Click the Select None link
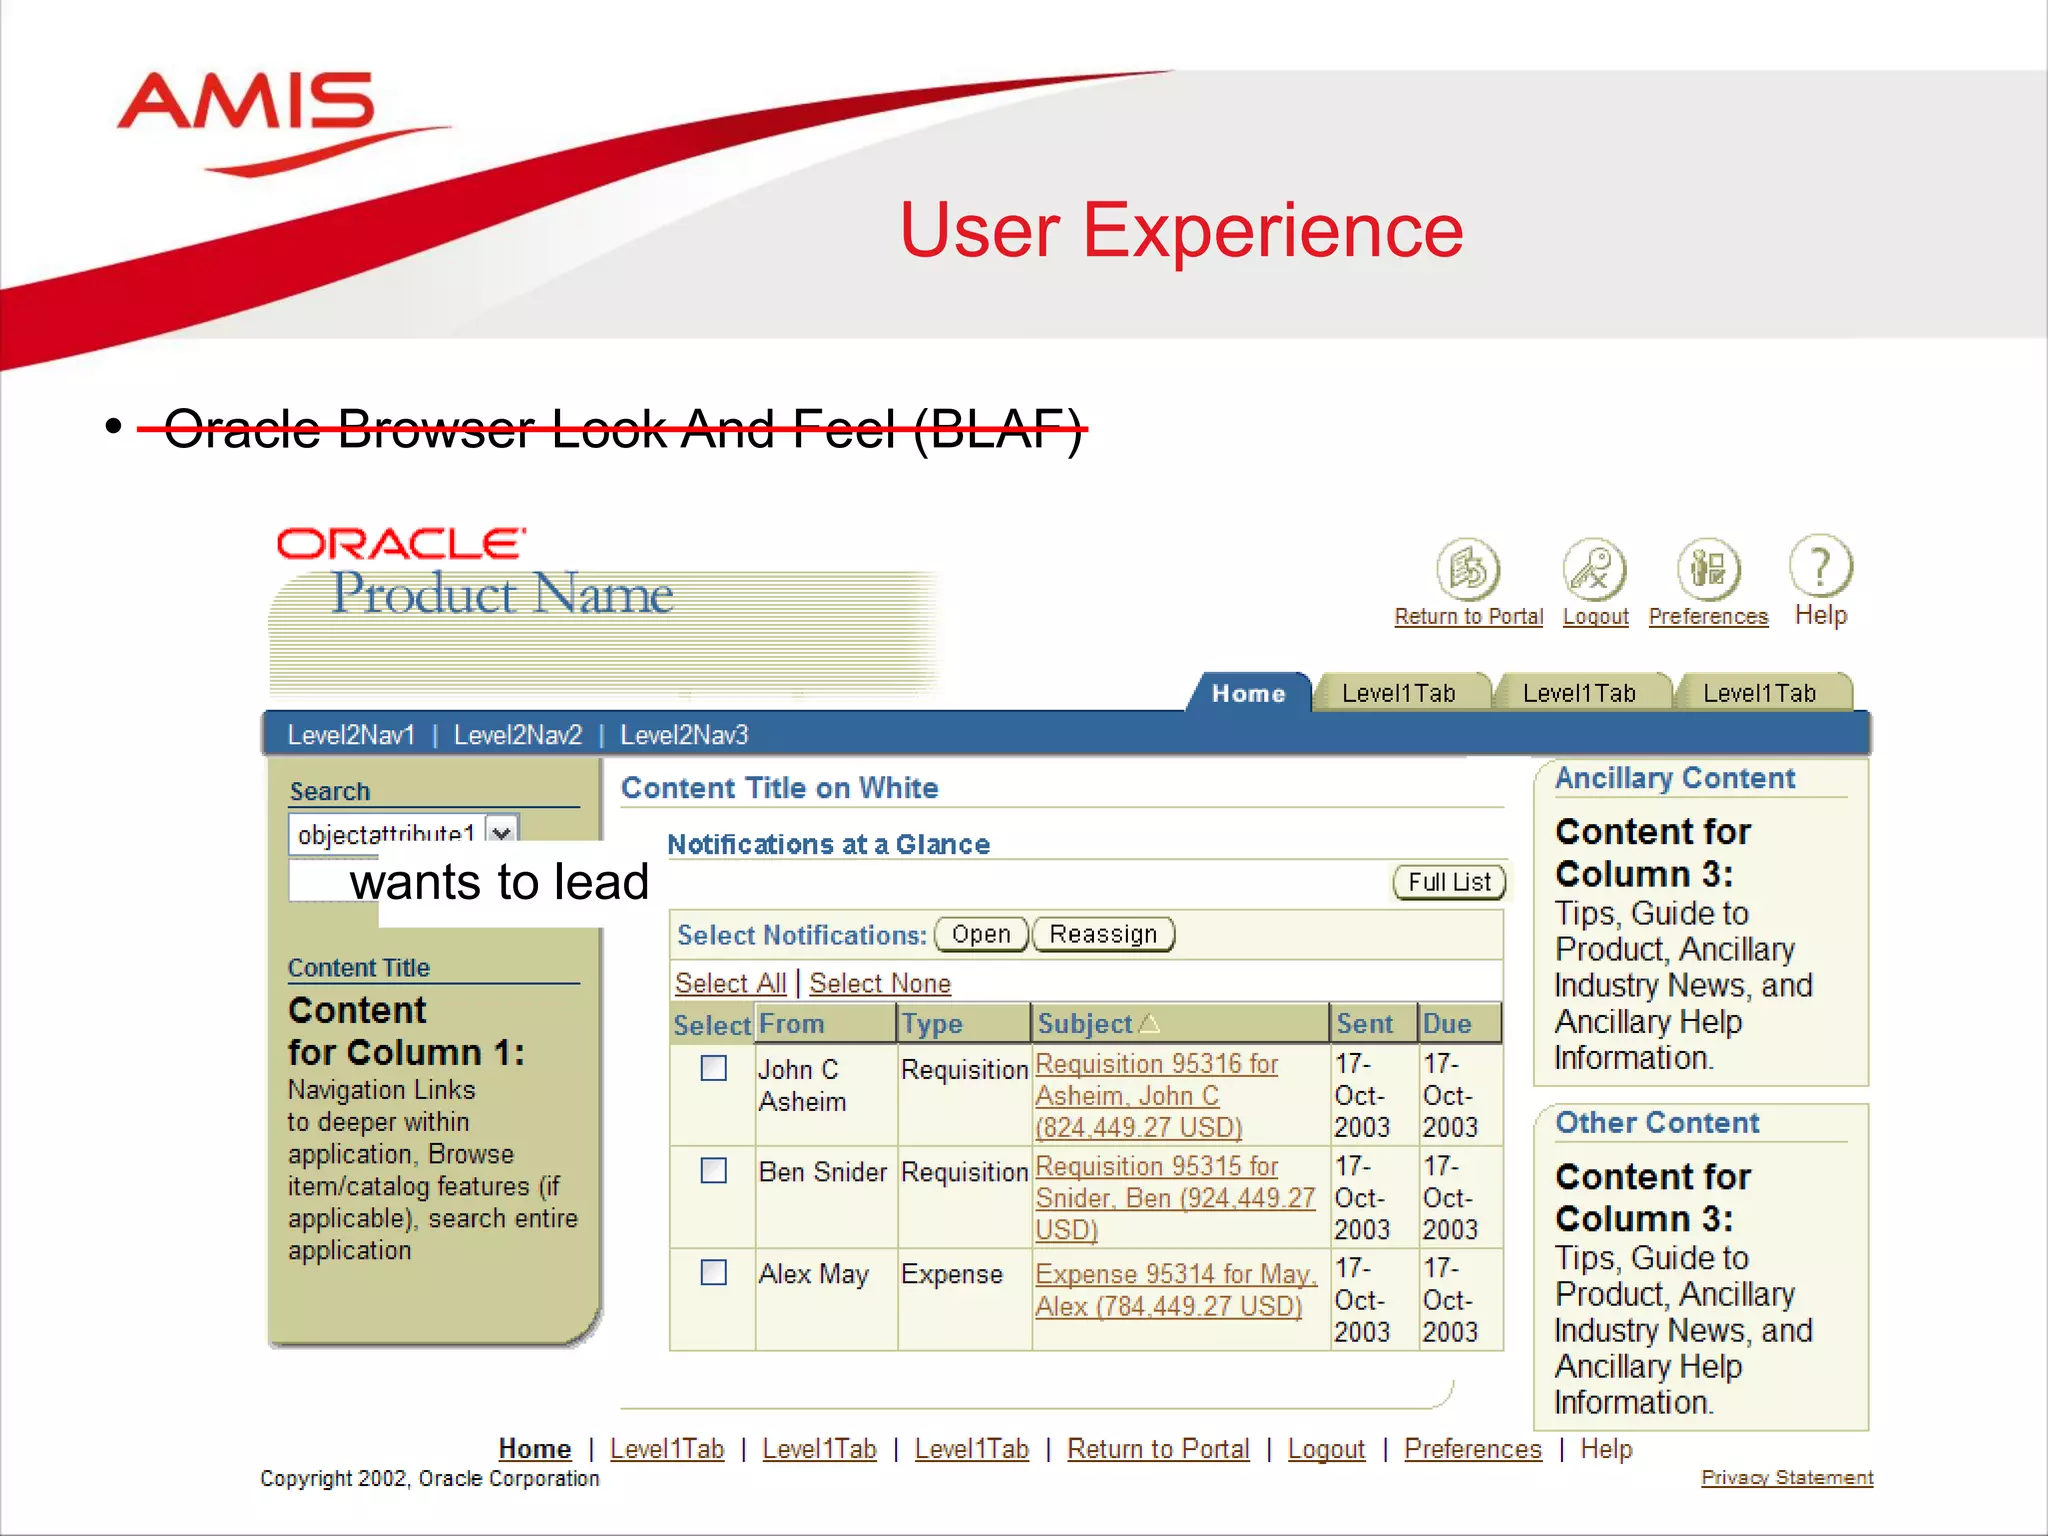 click(x=880, y=983)
